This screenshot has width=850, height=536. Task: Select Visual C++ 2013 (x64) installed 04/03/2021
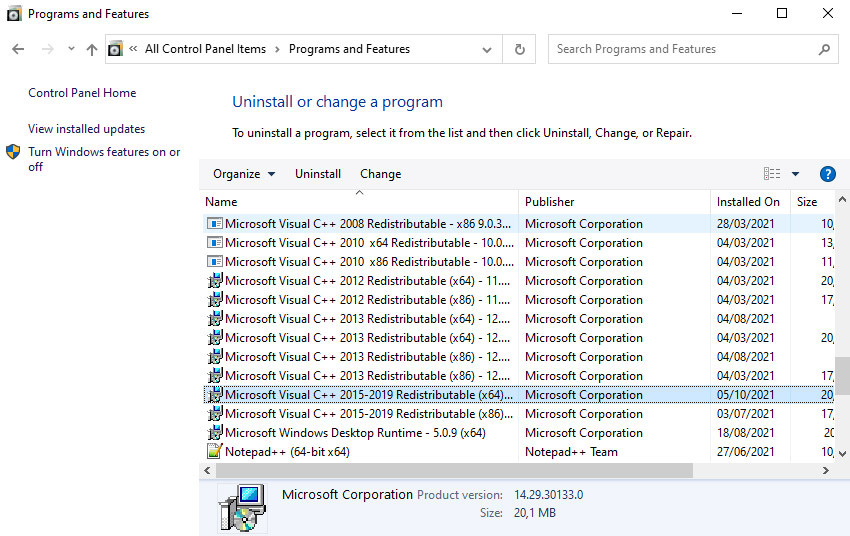(x=519, y=338)
